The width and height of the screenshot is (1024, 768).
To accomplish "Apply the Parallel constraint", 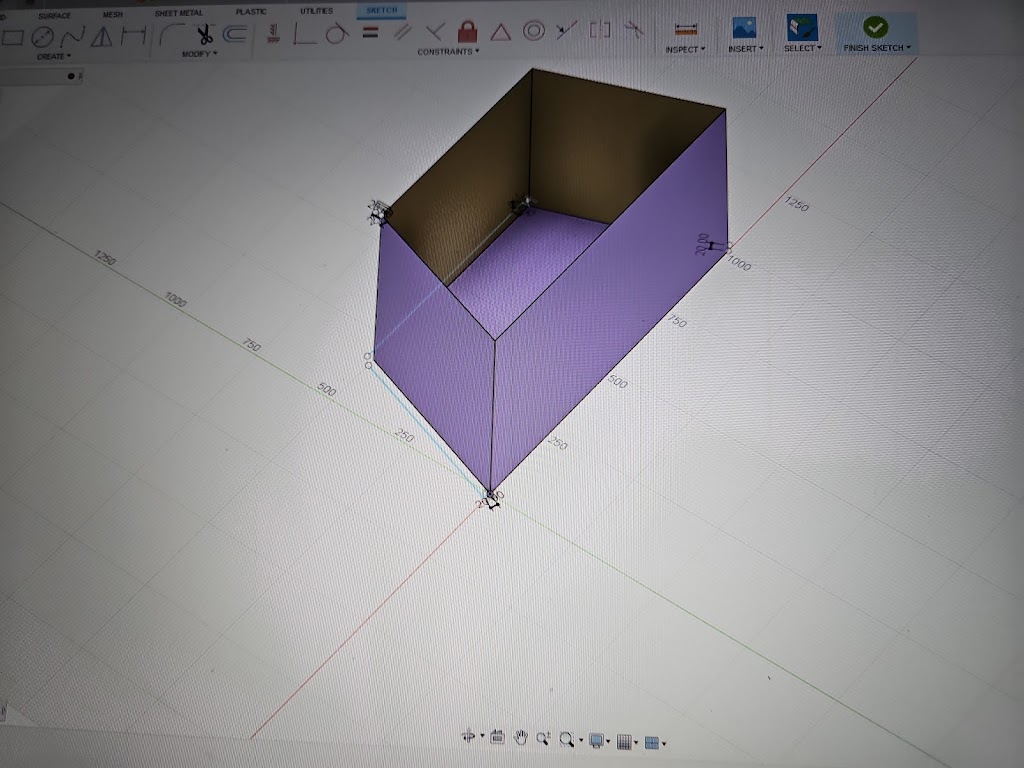I will pyautogui.click(x=402, y=31).
